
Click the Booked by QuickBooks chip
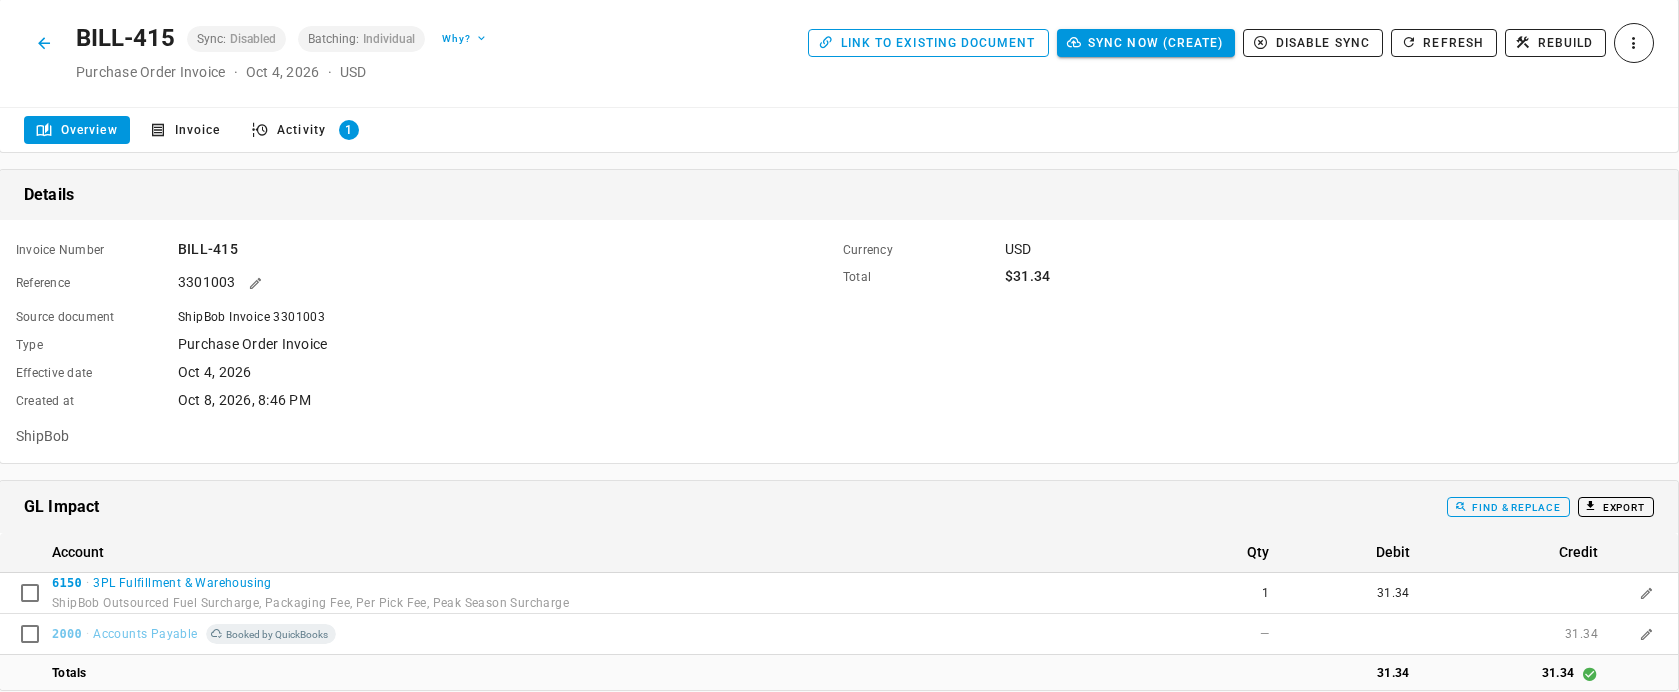(x=270, y=634)
